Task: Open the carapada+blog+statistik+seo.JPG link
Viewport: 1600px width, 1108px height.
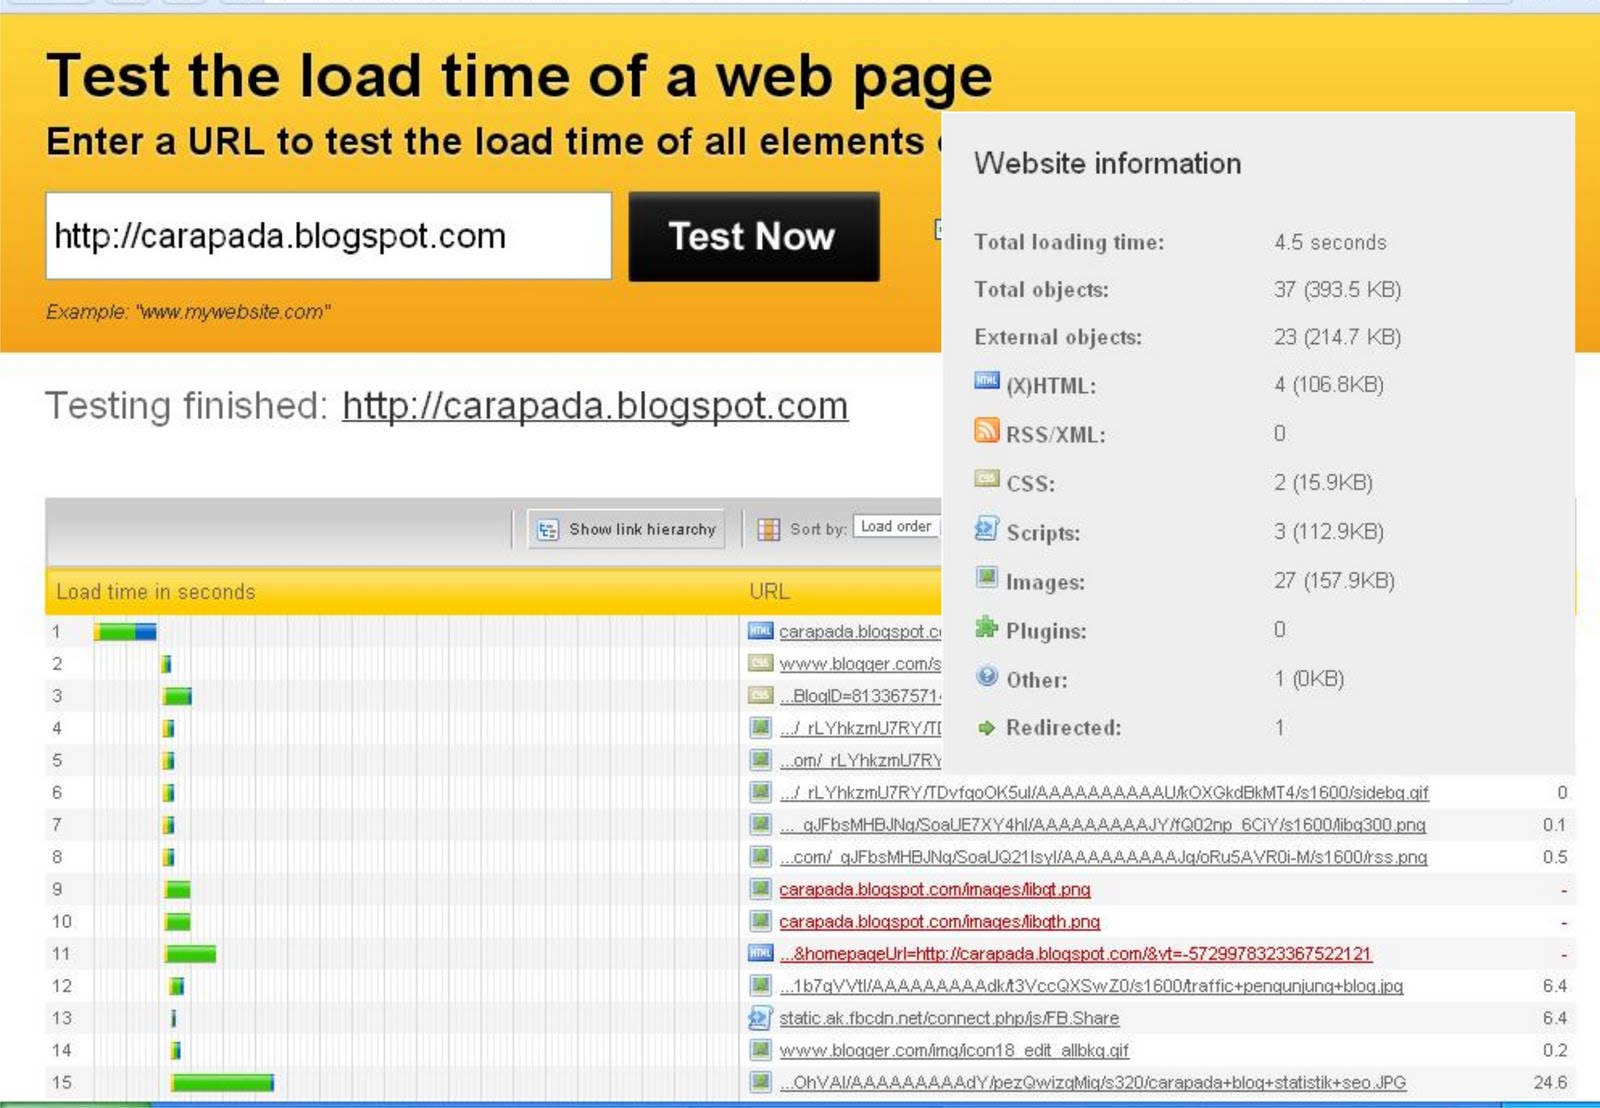Action: point(1093,1082)
